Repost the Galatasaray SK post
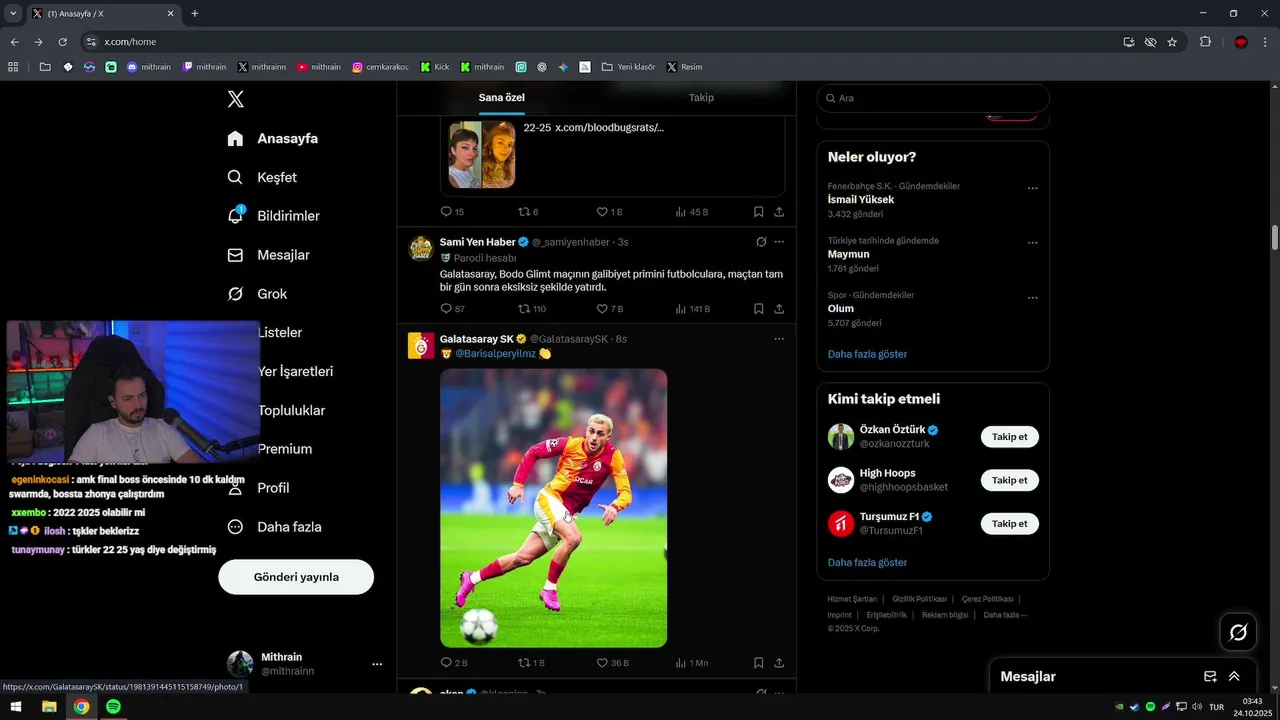The height and width of the screenshot is (720, 1280). 531,662
